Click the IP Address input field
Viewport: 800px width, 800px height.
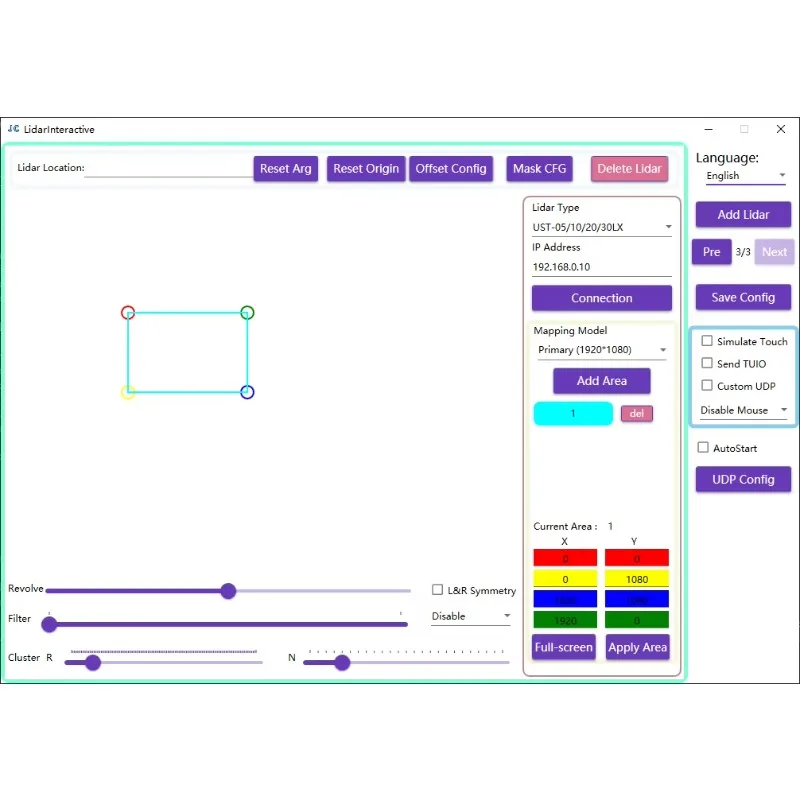(x=602, y=267)
